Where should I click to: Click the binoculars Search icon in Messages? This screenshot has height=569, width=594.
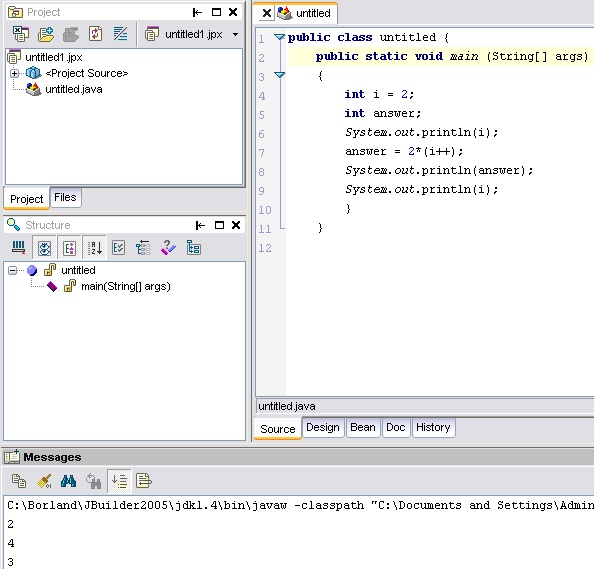click(69, 481)
